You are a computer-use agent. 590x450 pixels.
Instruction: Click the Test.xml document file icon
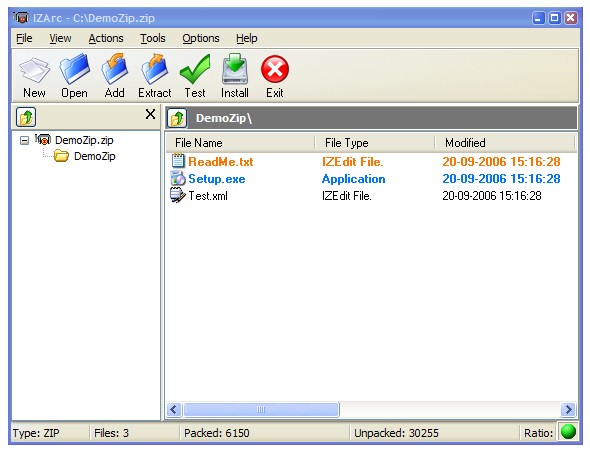[178, 195]
